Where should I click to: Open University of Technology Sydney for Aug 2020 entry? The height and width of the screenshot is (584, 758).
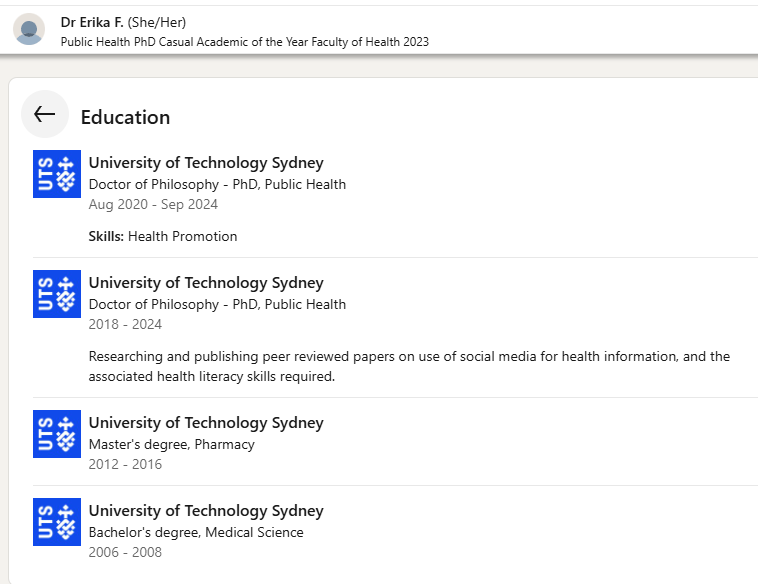point(206,163)
